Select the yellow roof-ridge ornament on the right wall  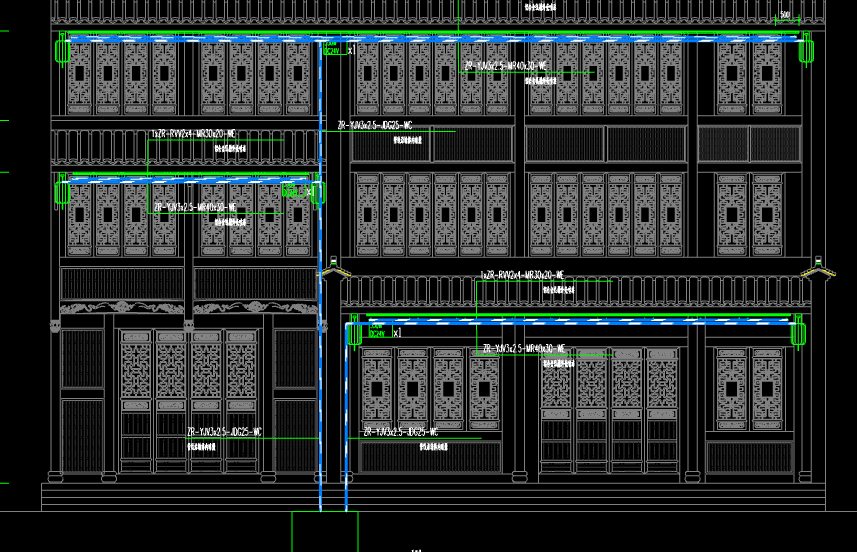[x=818, y=268]
